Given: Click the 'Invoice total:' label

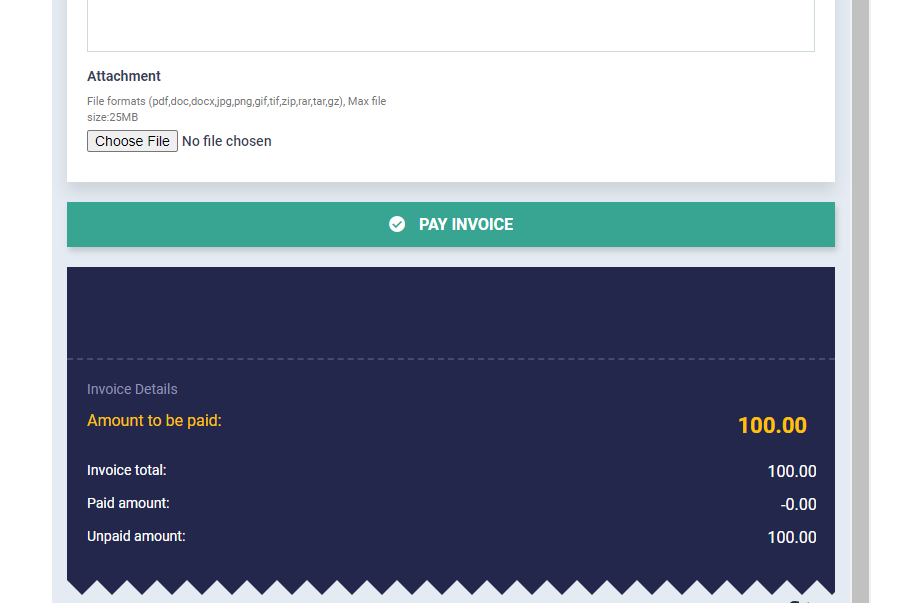Looking at the screenshot, I should pyautogui.click(x=127, y=470).
